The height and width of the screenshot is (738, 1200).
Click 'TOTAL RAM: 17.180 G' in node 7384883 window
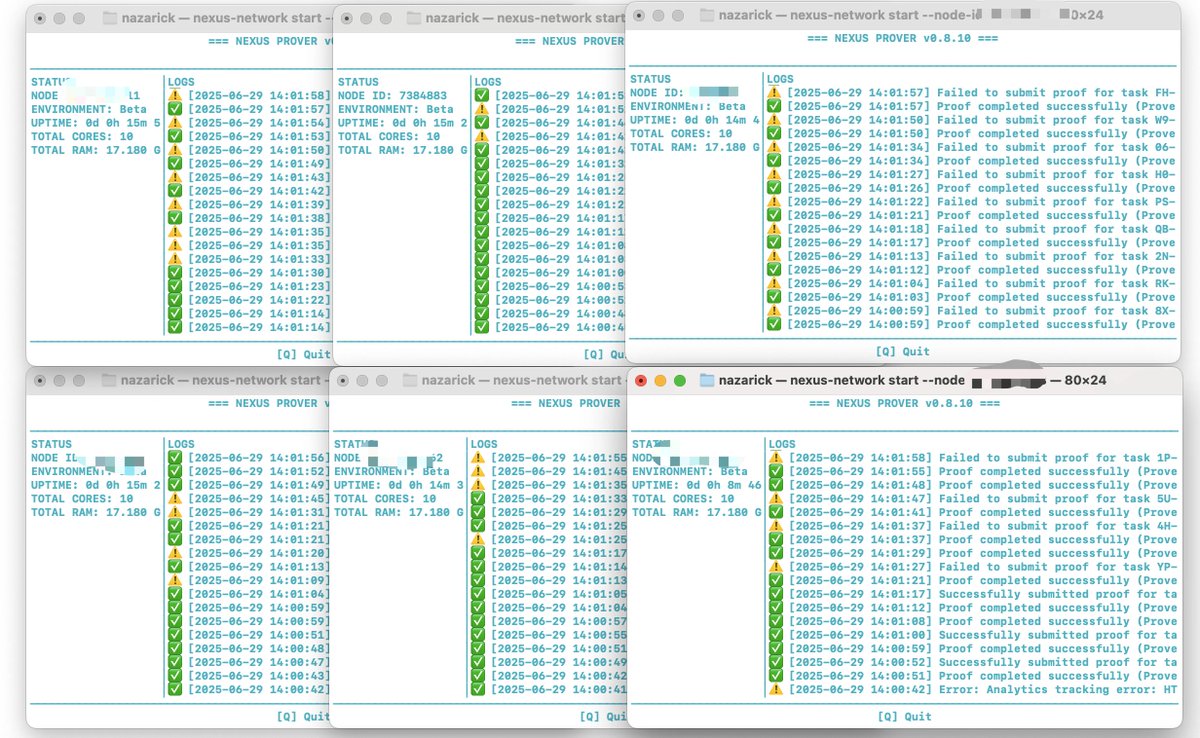click(402, 150)
